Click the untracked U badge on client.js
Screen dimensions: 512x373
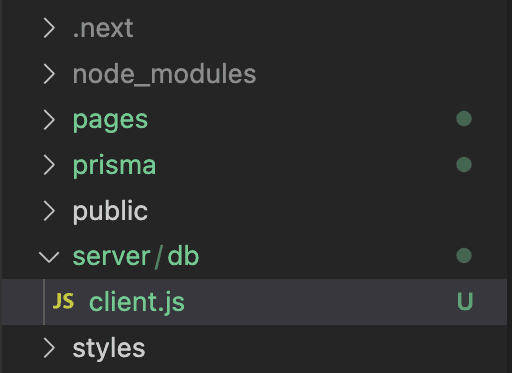465,302
